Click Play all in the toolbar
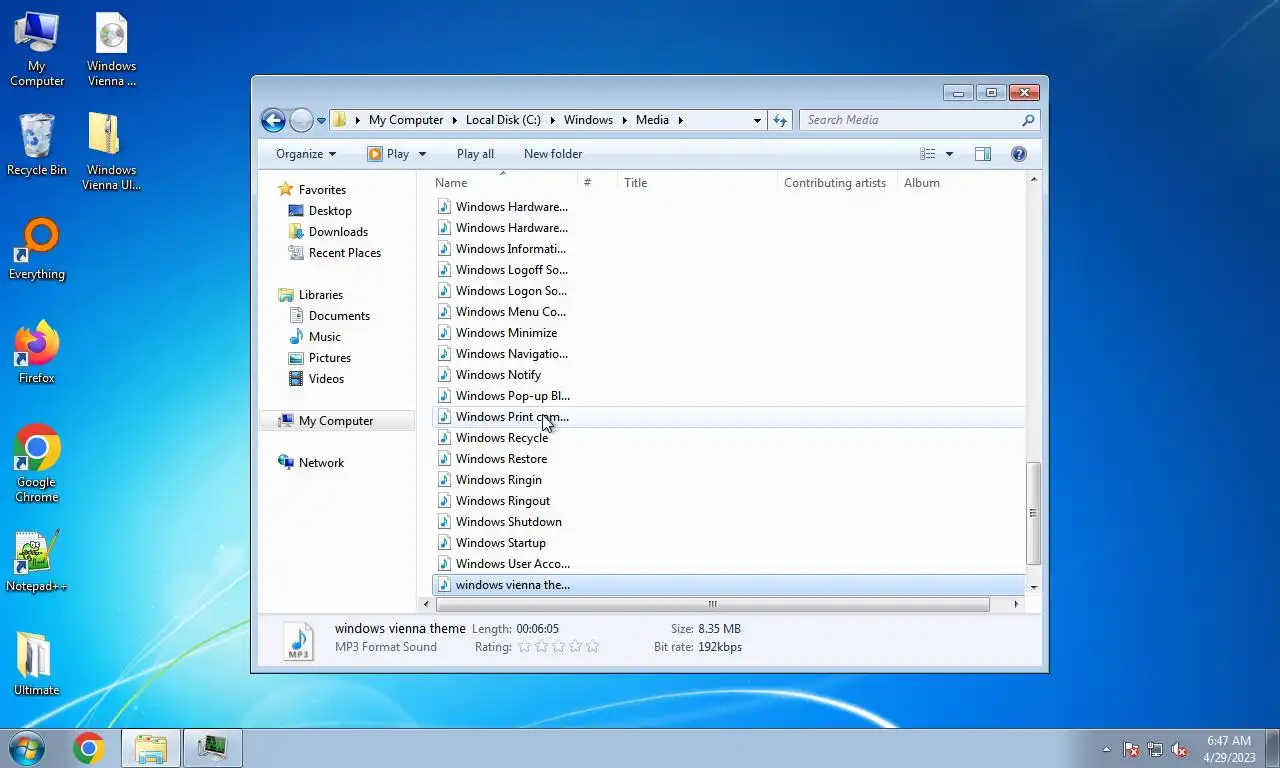 point(475,154)
